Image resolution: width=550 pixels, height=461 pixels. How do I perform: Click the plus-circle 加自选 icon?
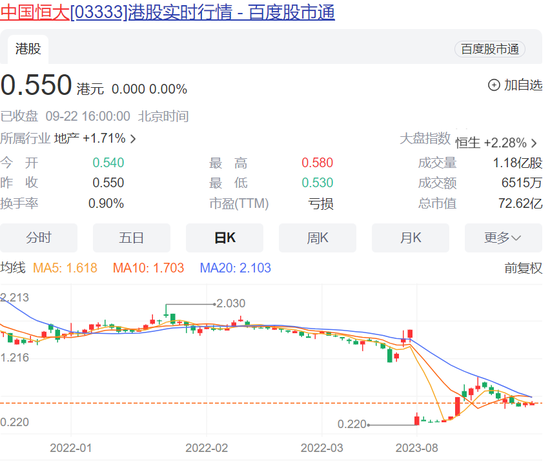pos(494,85)
